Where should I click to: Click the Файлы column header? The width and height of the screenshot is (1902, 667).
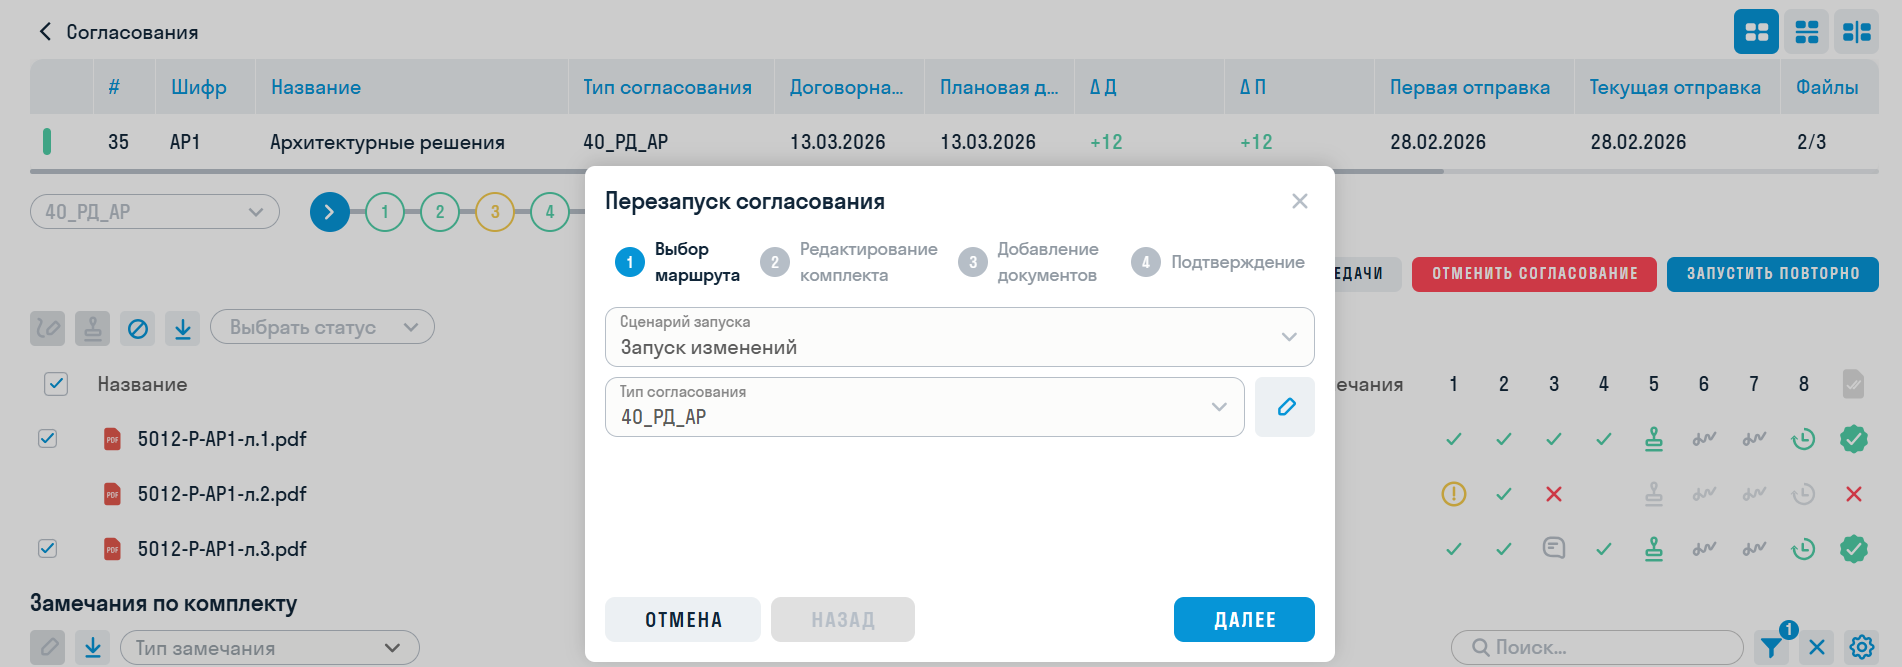tap(1827, 87)
